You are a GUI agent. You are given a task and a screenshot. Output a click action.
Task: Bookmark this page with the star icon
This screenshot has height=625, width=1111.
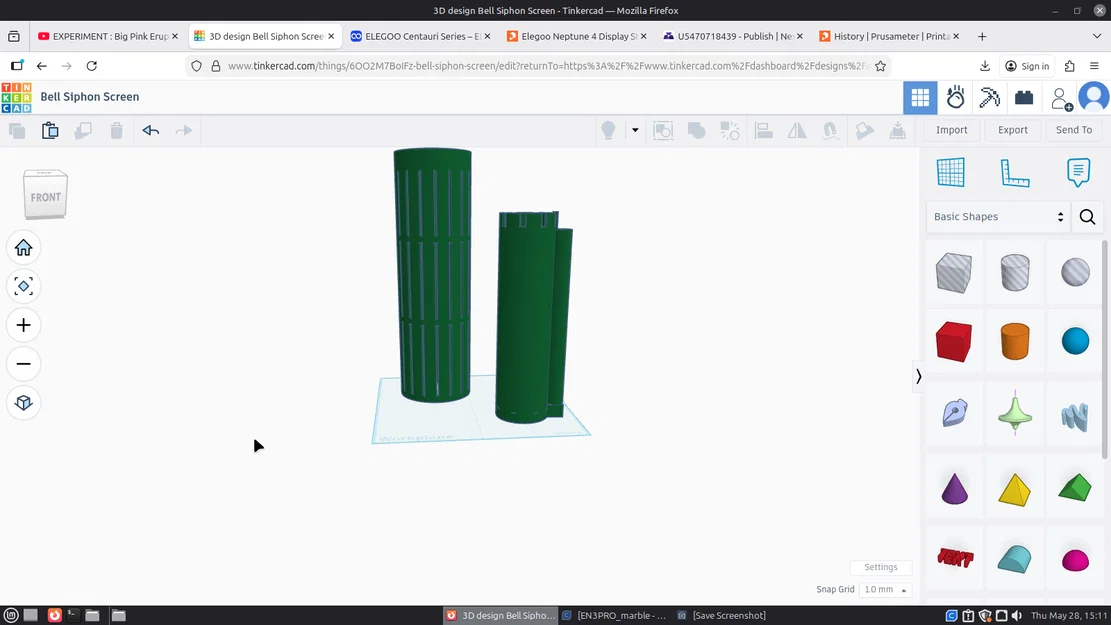(880, 66)
